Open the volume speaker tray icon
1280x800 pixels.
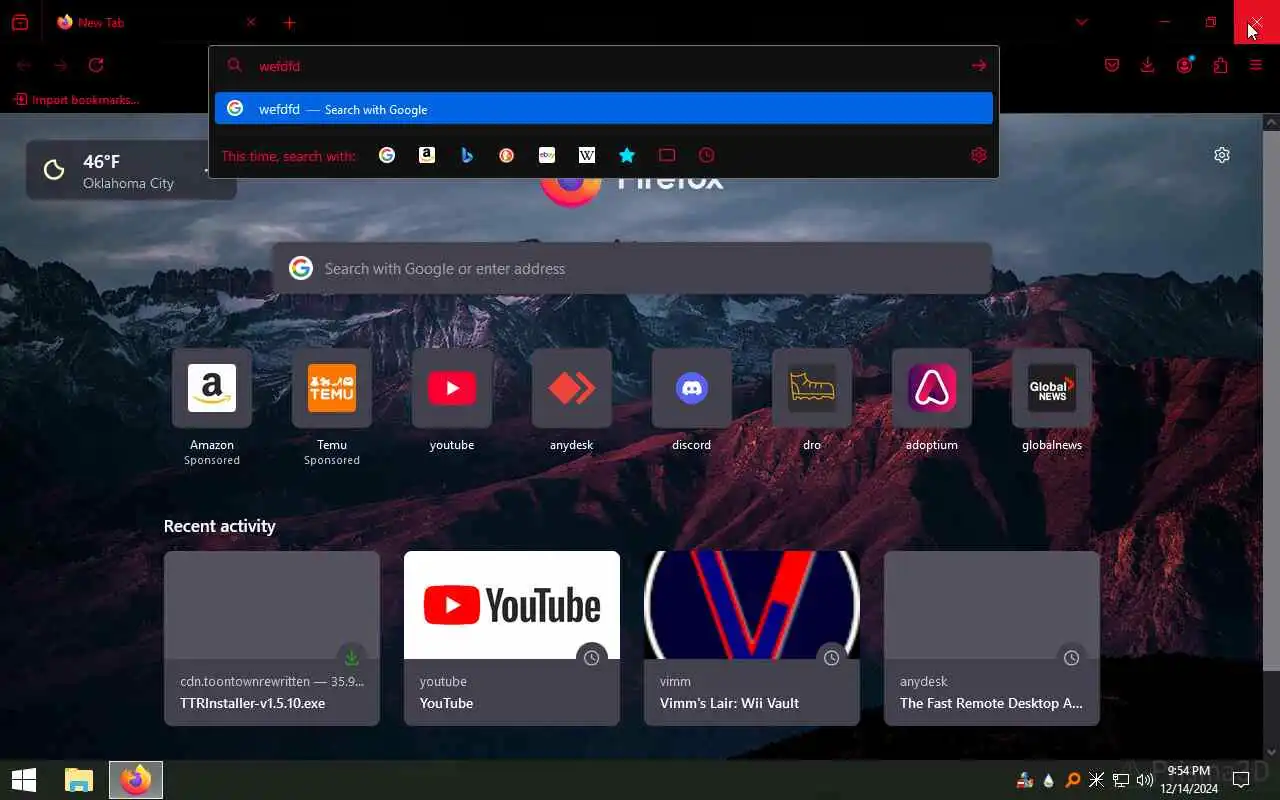(x=1145, y=780)
